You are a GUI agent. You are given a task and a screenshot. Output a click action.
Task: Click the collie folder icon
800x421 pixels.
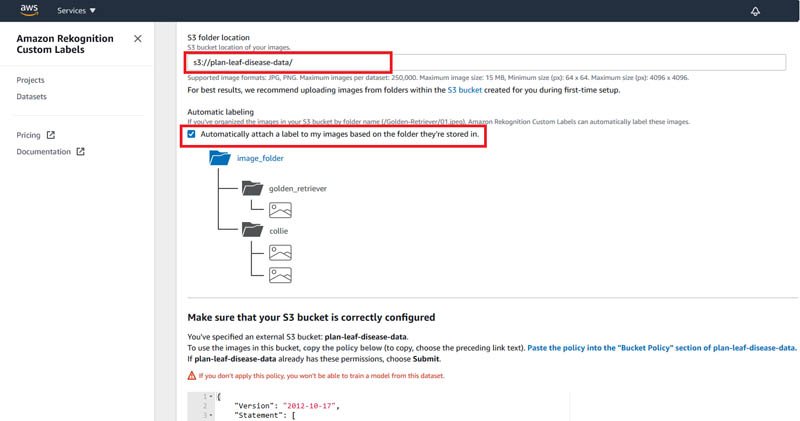pos(253,230)
